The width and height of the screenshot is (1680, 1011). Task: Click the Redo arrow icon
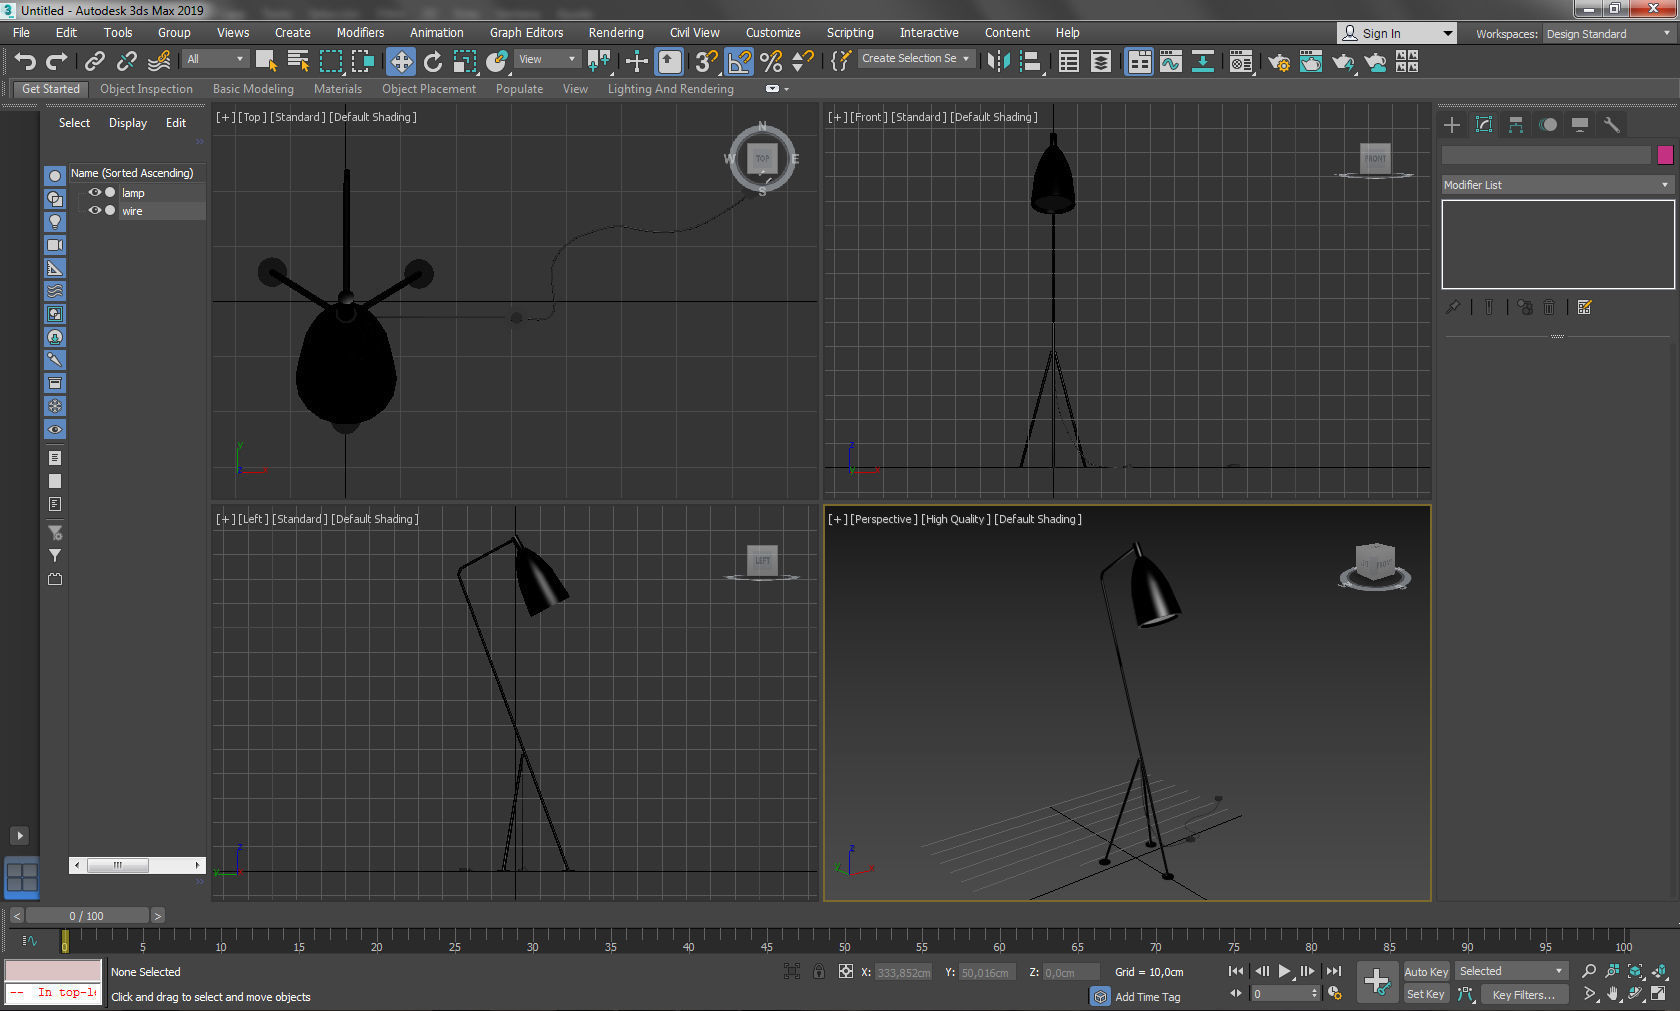tap(57, 62)
